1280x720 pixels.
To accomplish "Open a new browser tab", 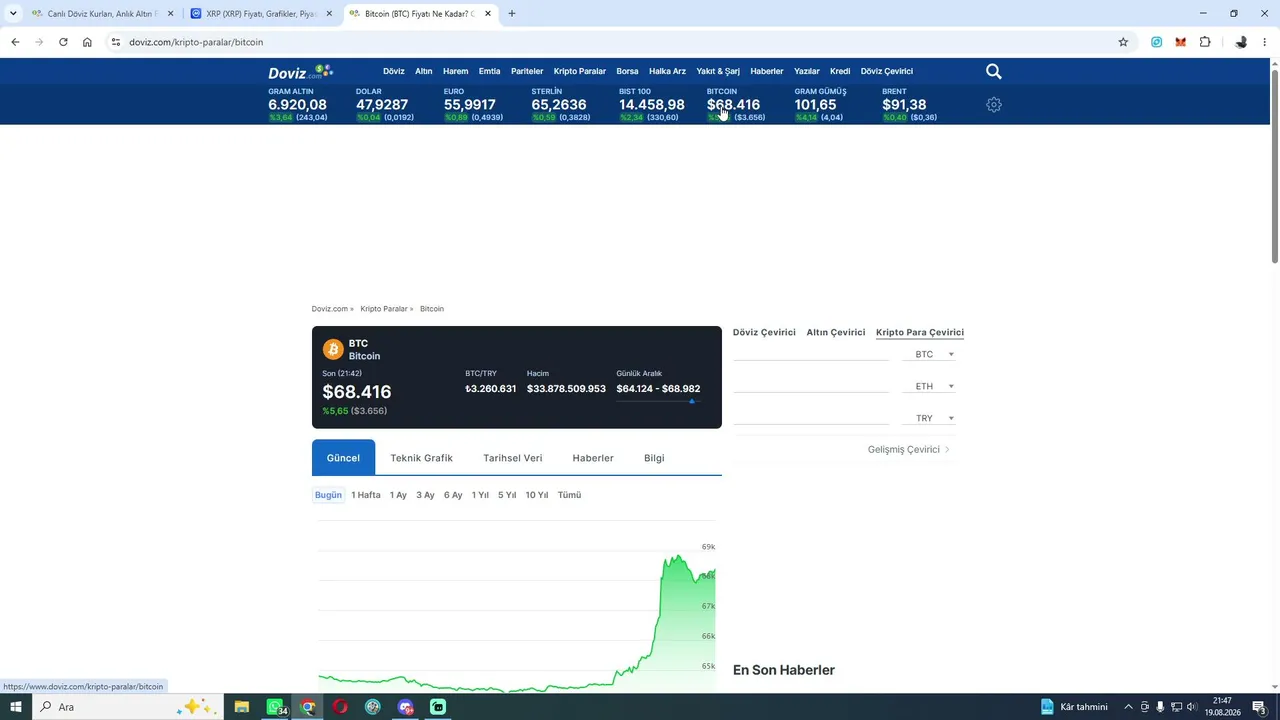I will pos(512,14).
